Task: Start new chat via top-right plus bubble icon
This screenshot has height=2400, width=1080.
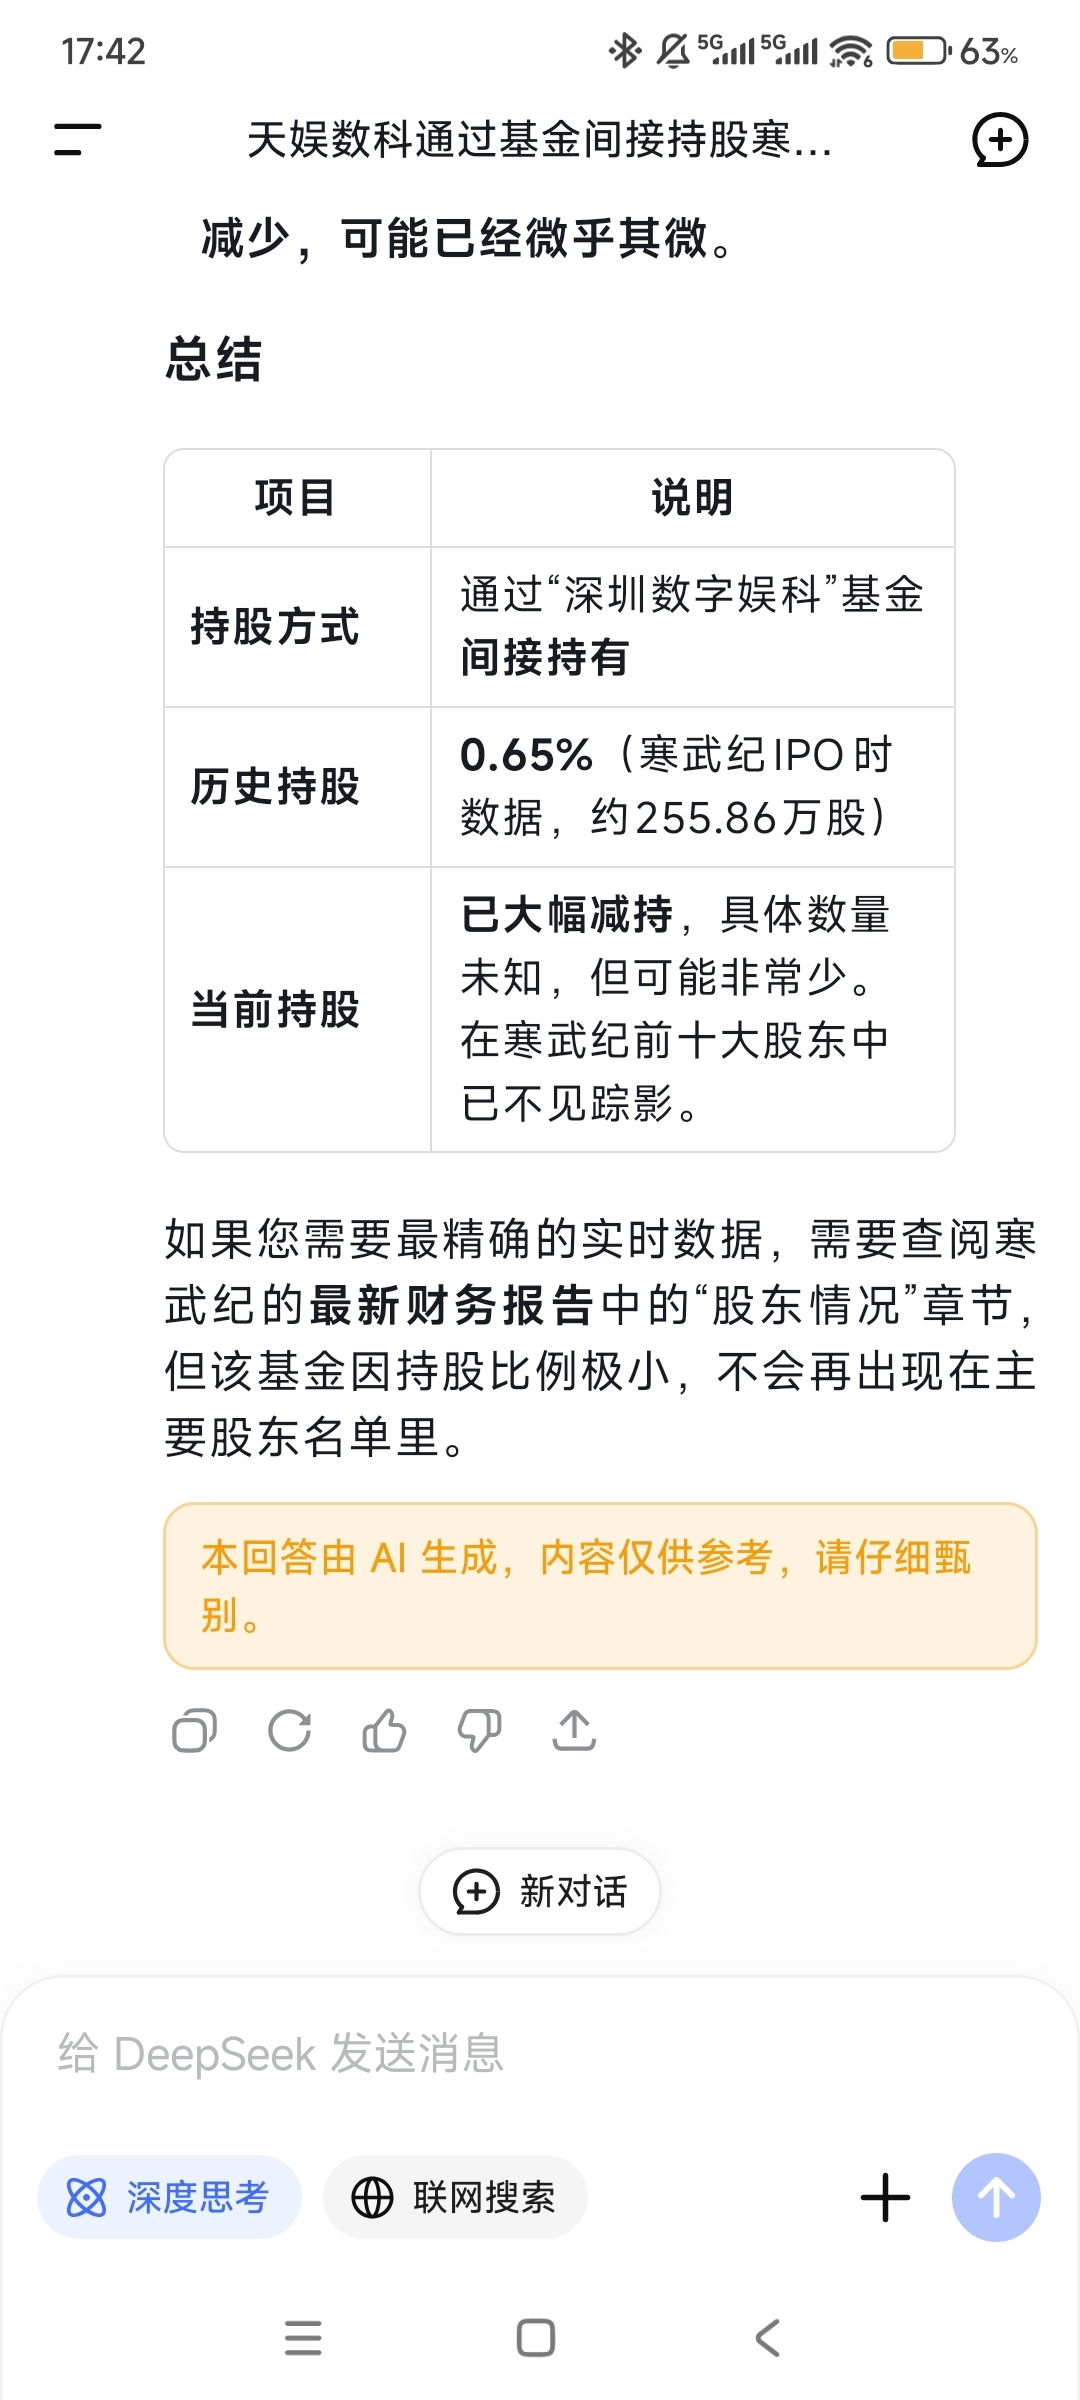Action: tap(1000, 140)
